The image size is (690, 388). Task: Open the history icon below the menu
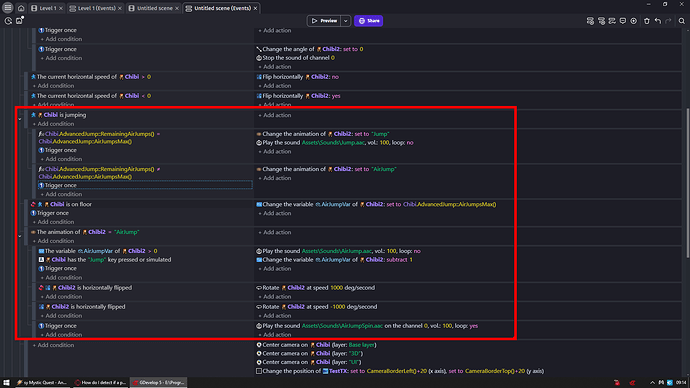pos(8,21)
